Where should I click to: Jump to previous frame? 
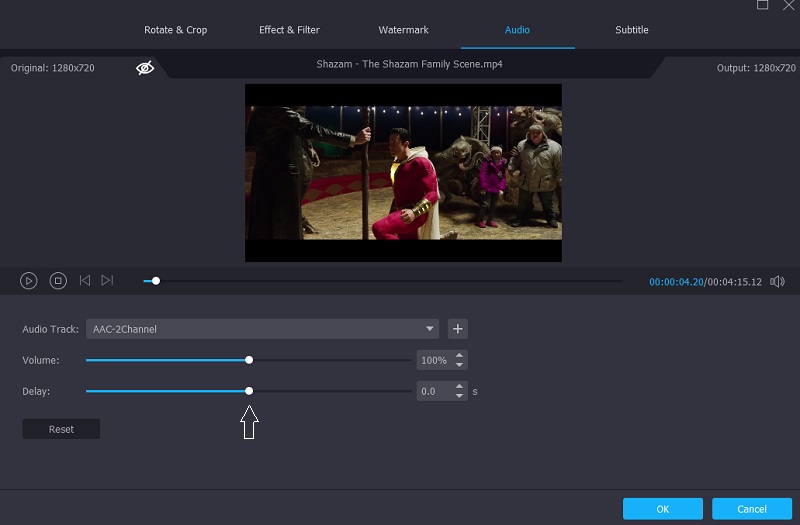pyautogui.click(x=85, y=281)
